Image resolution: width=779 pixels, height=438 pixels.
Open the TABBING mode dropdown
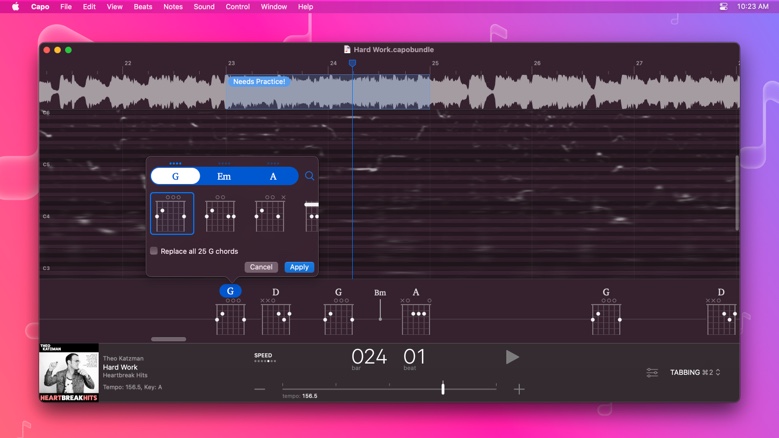(695, 372)
